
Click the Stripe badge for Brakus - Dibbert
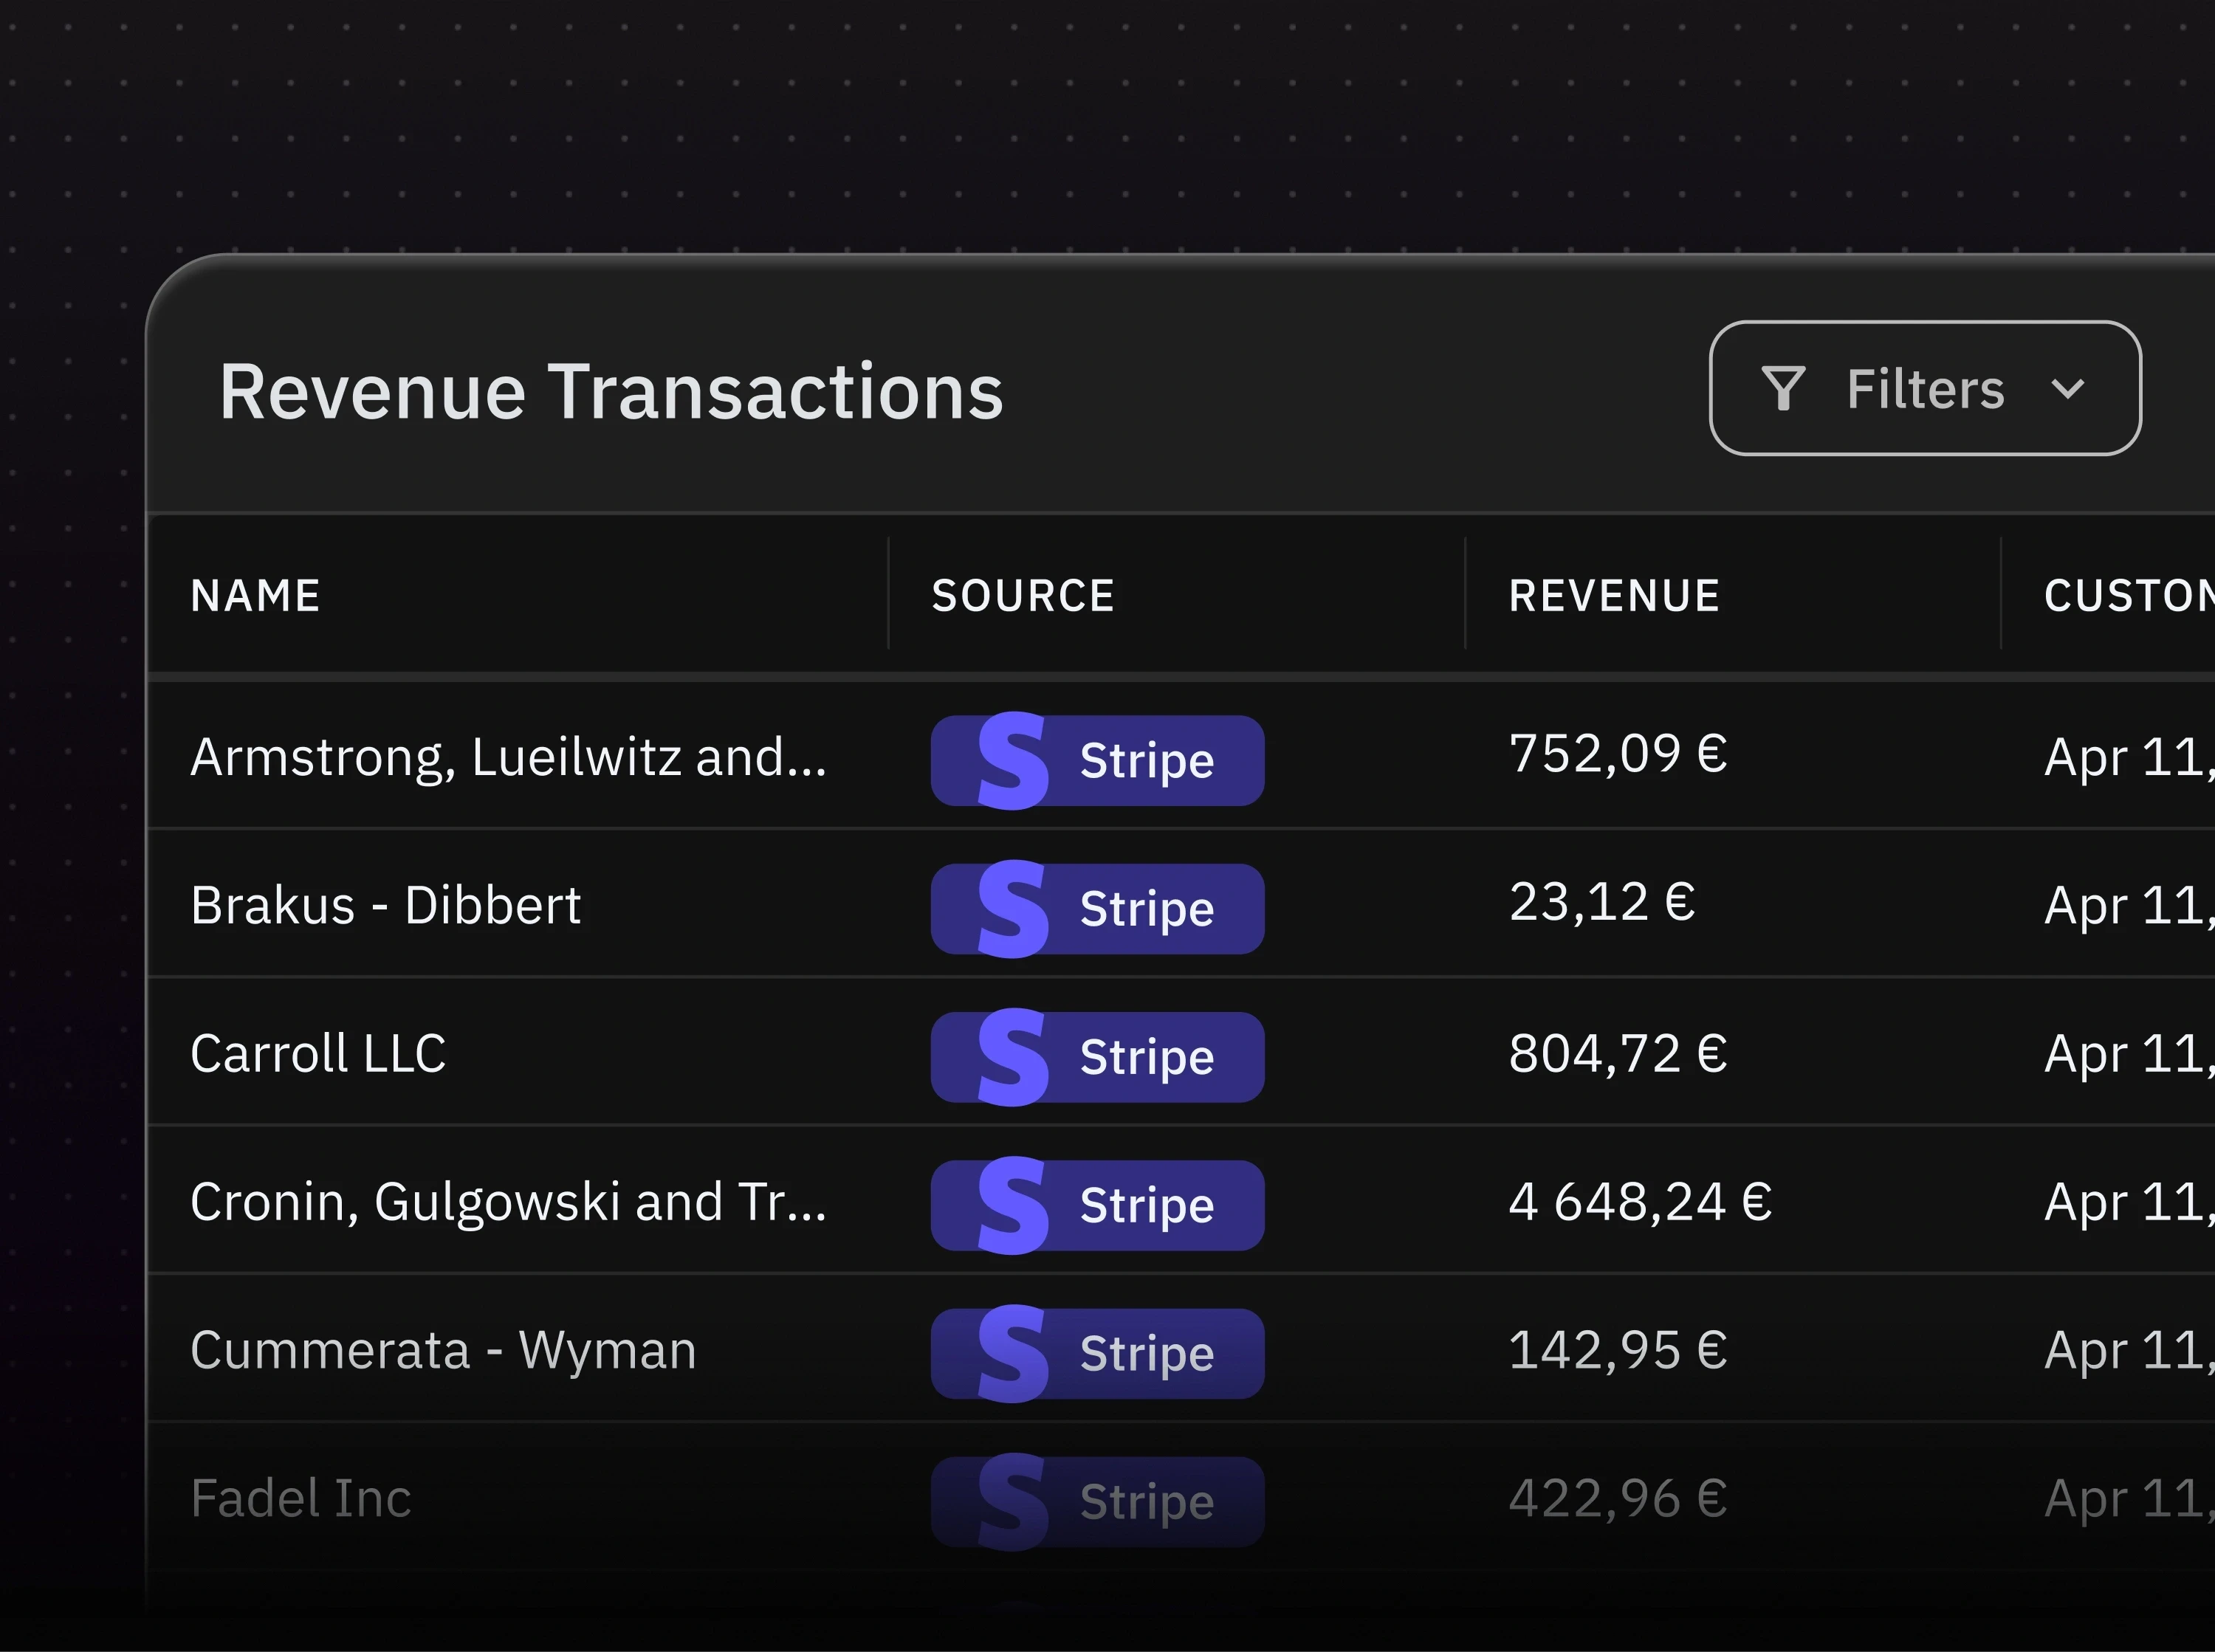[1097, 908]
